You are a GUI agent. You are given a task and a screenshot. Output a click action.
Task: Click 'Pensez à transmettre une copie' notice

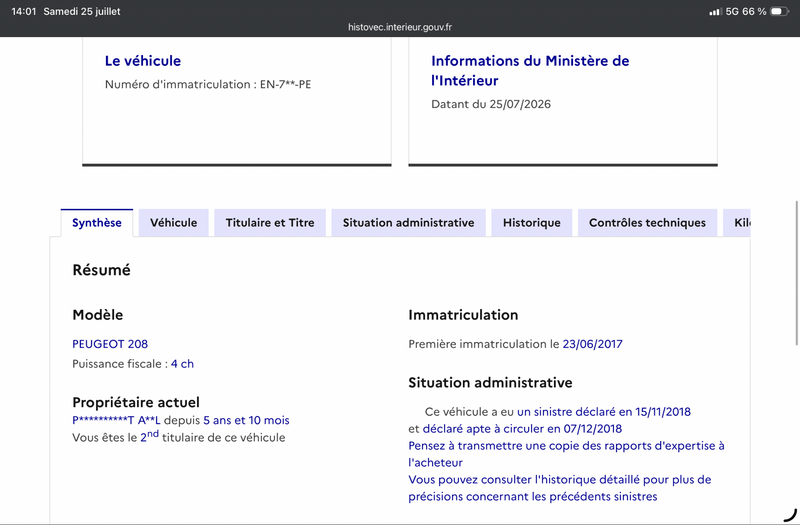[566, 454]
